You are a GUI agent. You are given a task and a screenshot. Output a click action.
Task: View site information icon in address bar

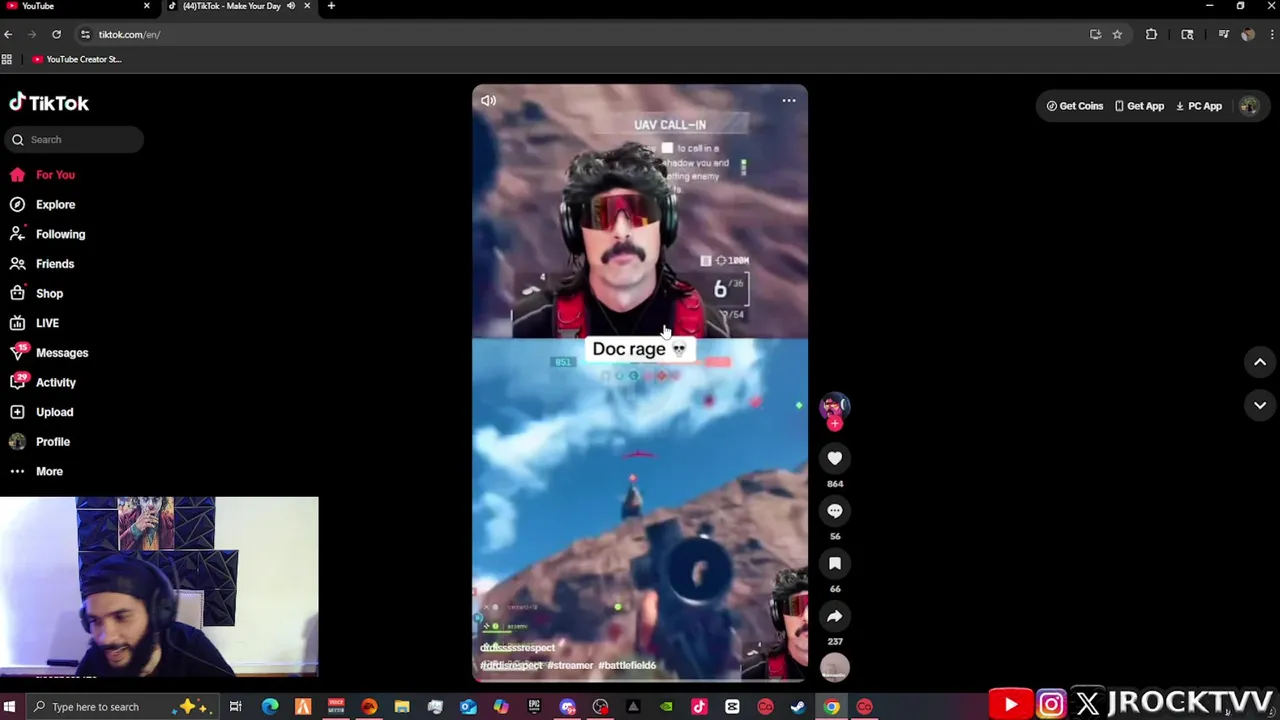point(86,34)
